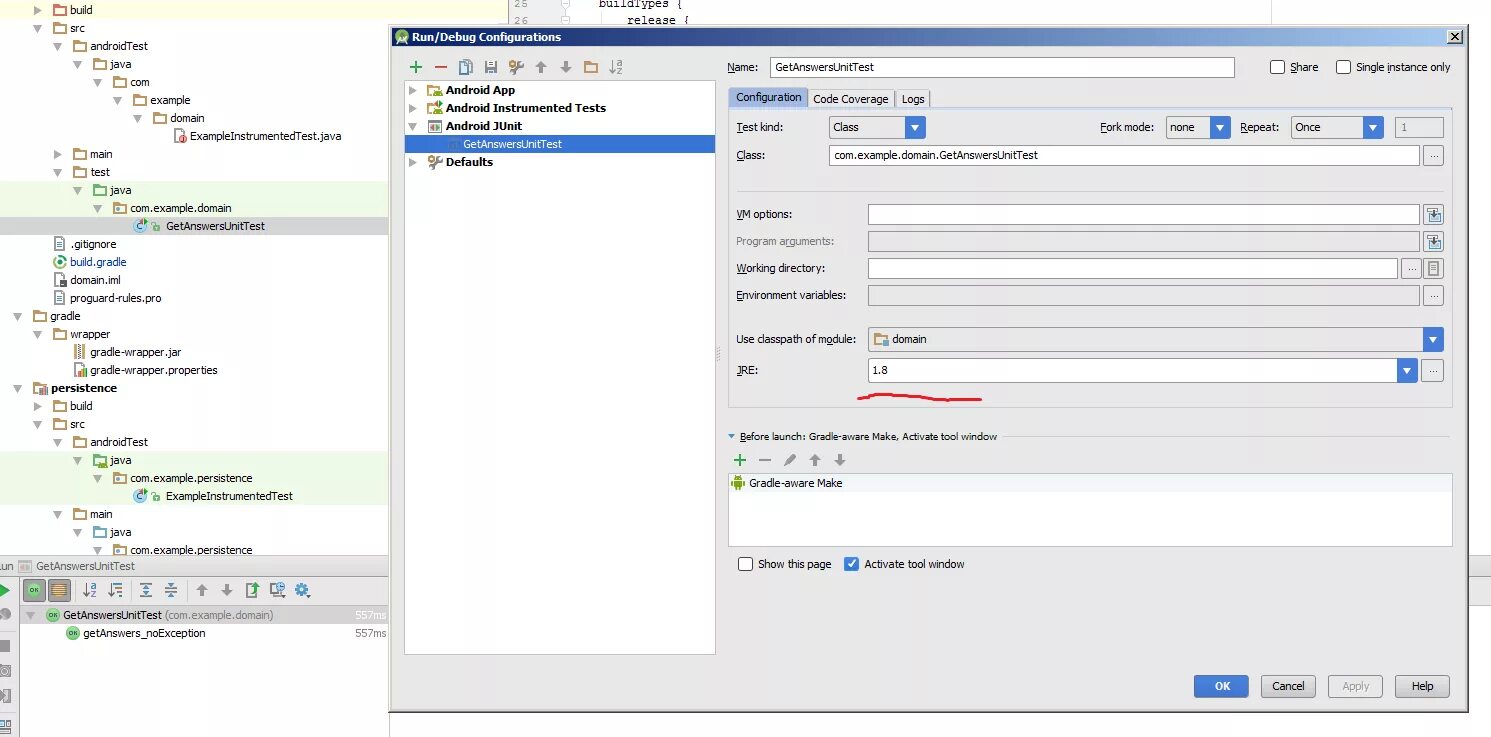Collapse all test result nodes
The height and width of the screenshot is (737, 1491).
click(x=171, y=590)
